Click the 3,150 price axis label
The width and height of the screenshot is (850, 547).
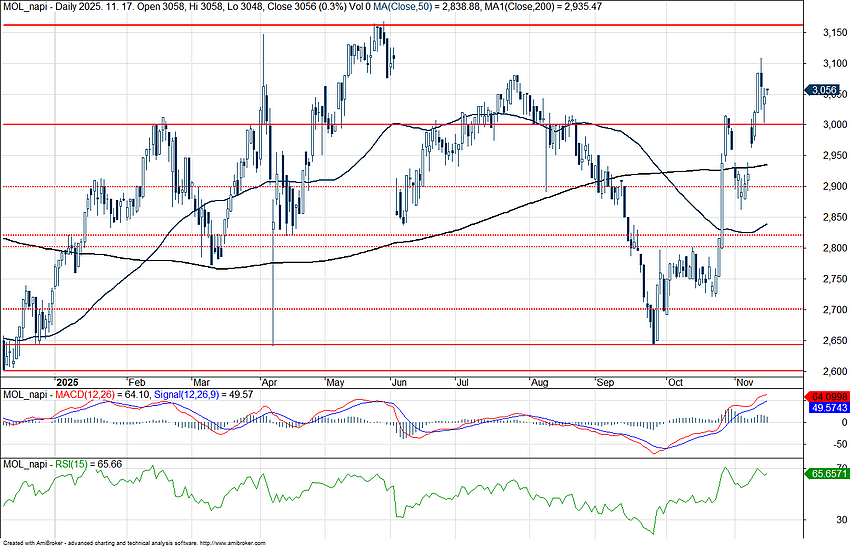(824, 32)
